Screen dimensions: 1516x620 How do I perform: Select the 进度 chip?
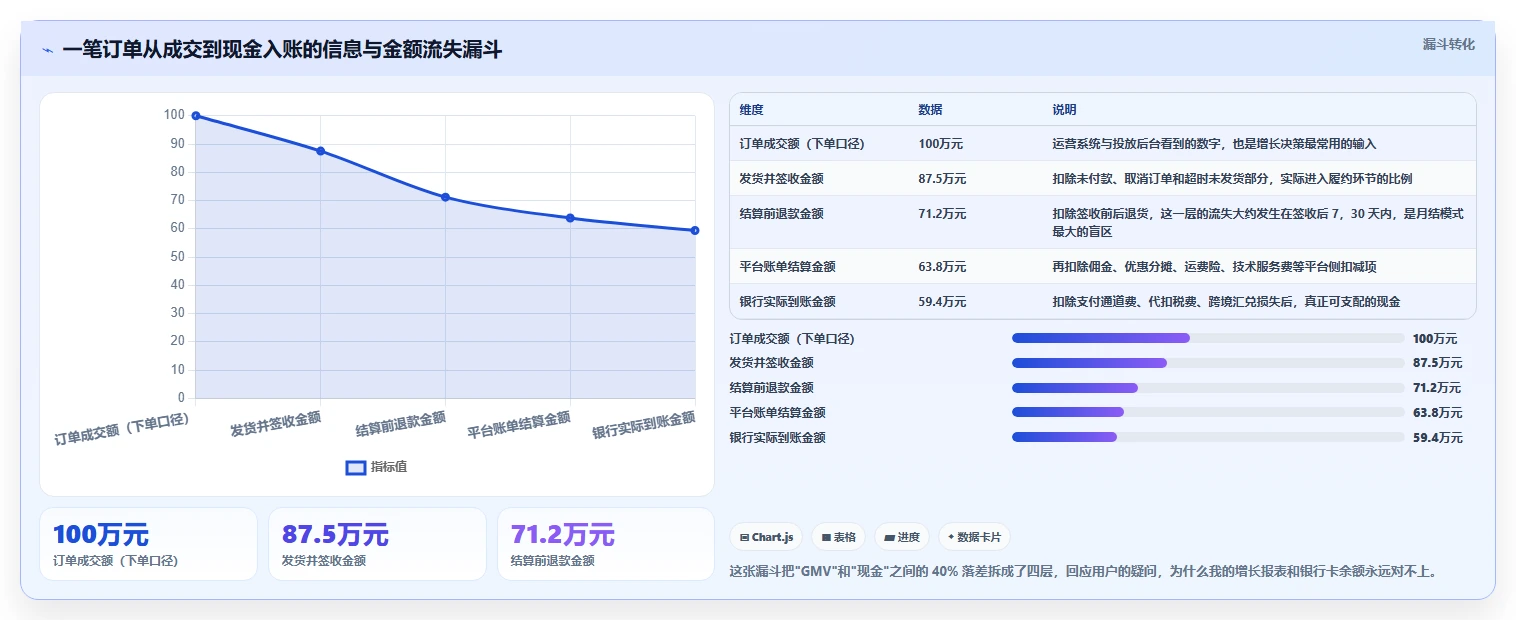pos(902,537)
